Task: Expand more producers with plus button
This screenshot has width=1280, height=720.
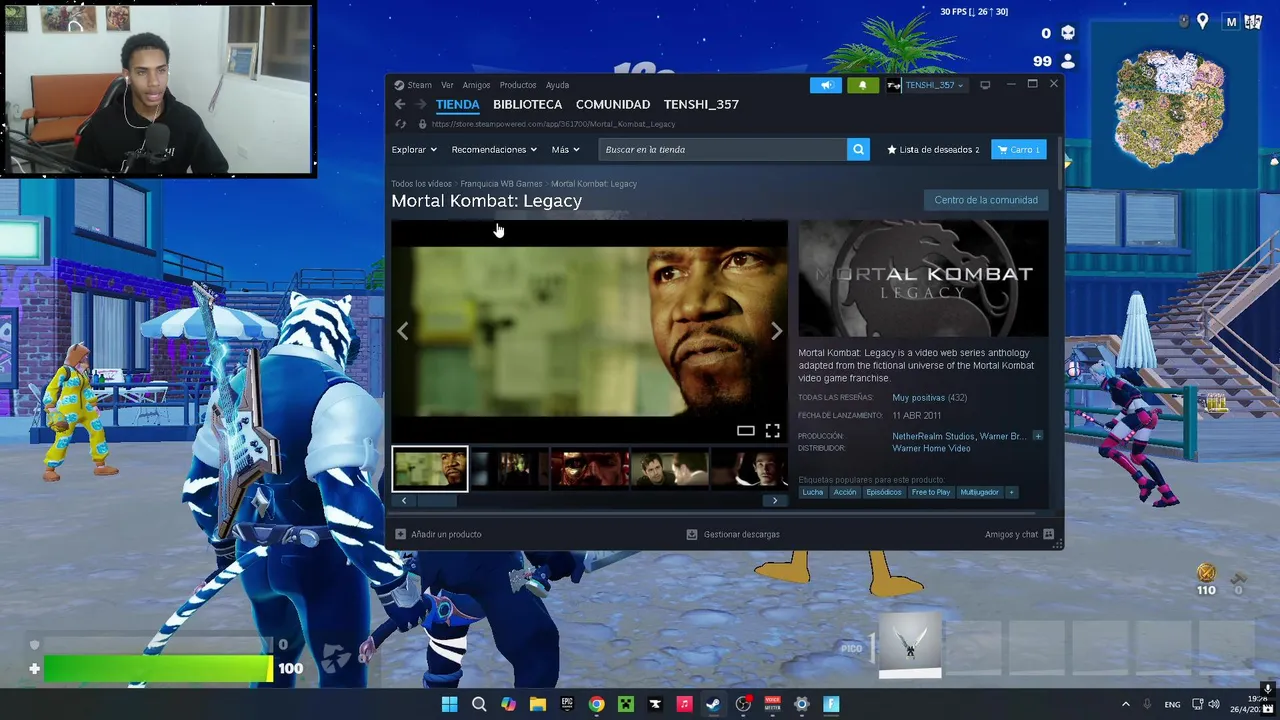Action: tap(1037, 436)
